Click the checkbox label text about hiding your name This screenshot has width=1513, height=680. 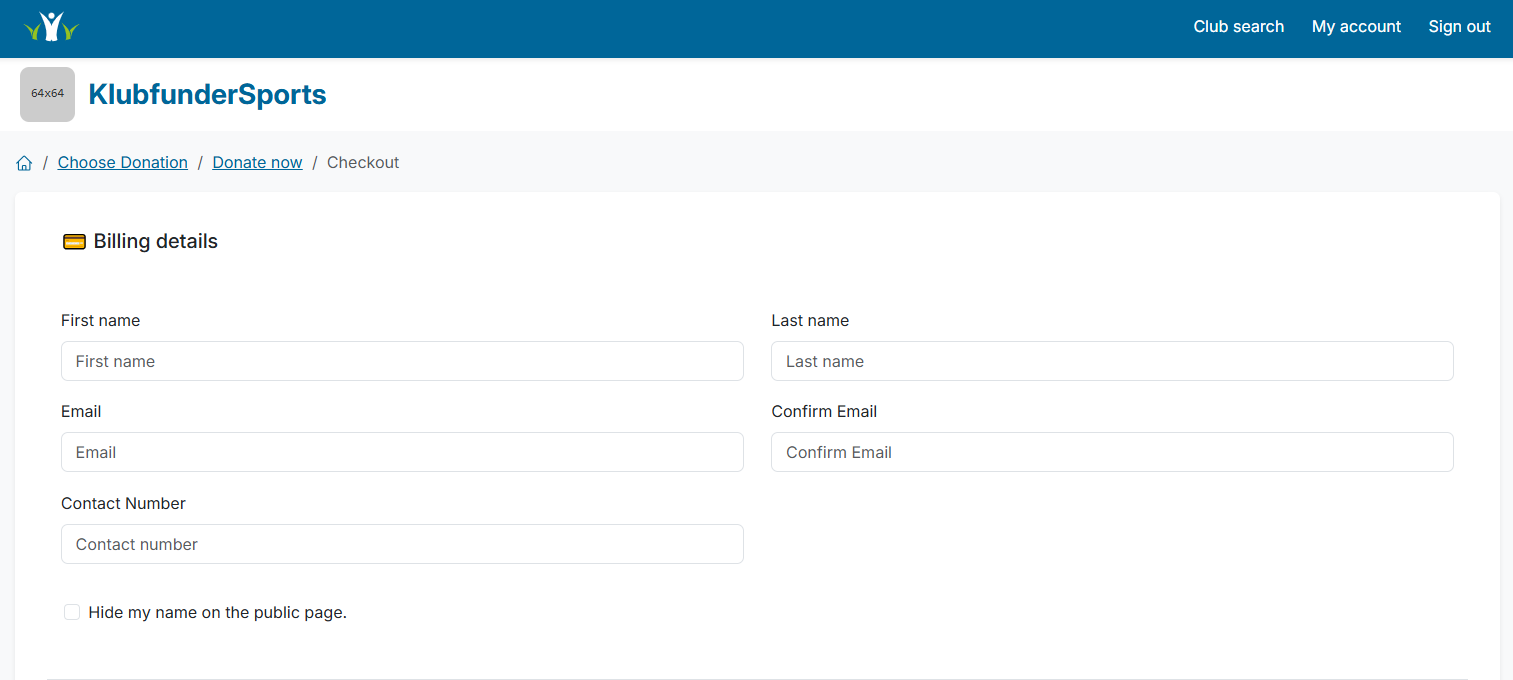click(x=216, y=611)
